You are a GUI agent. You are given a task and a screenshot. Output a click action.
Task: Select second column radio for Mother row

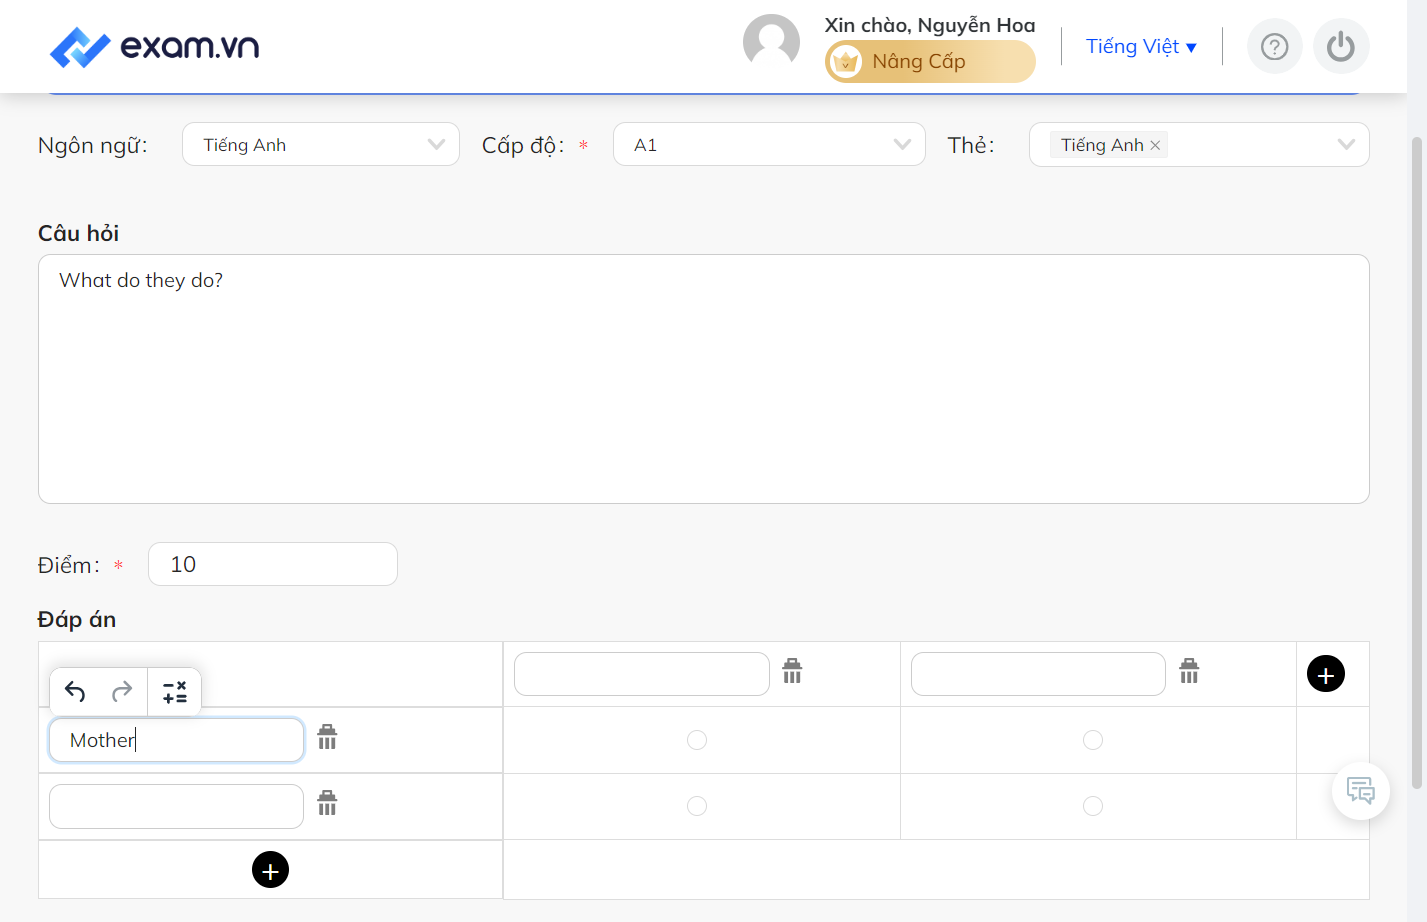tap(1093, 740)
